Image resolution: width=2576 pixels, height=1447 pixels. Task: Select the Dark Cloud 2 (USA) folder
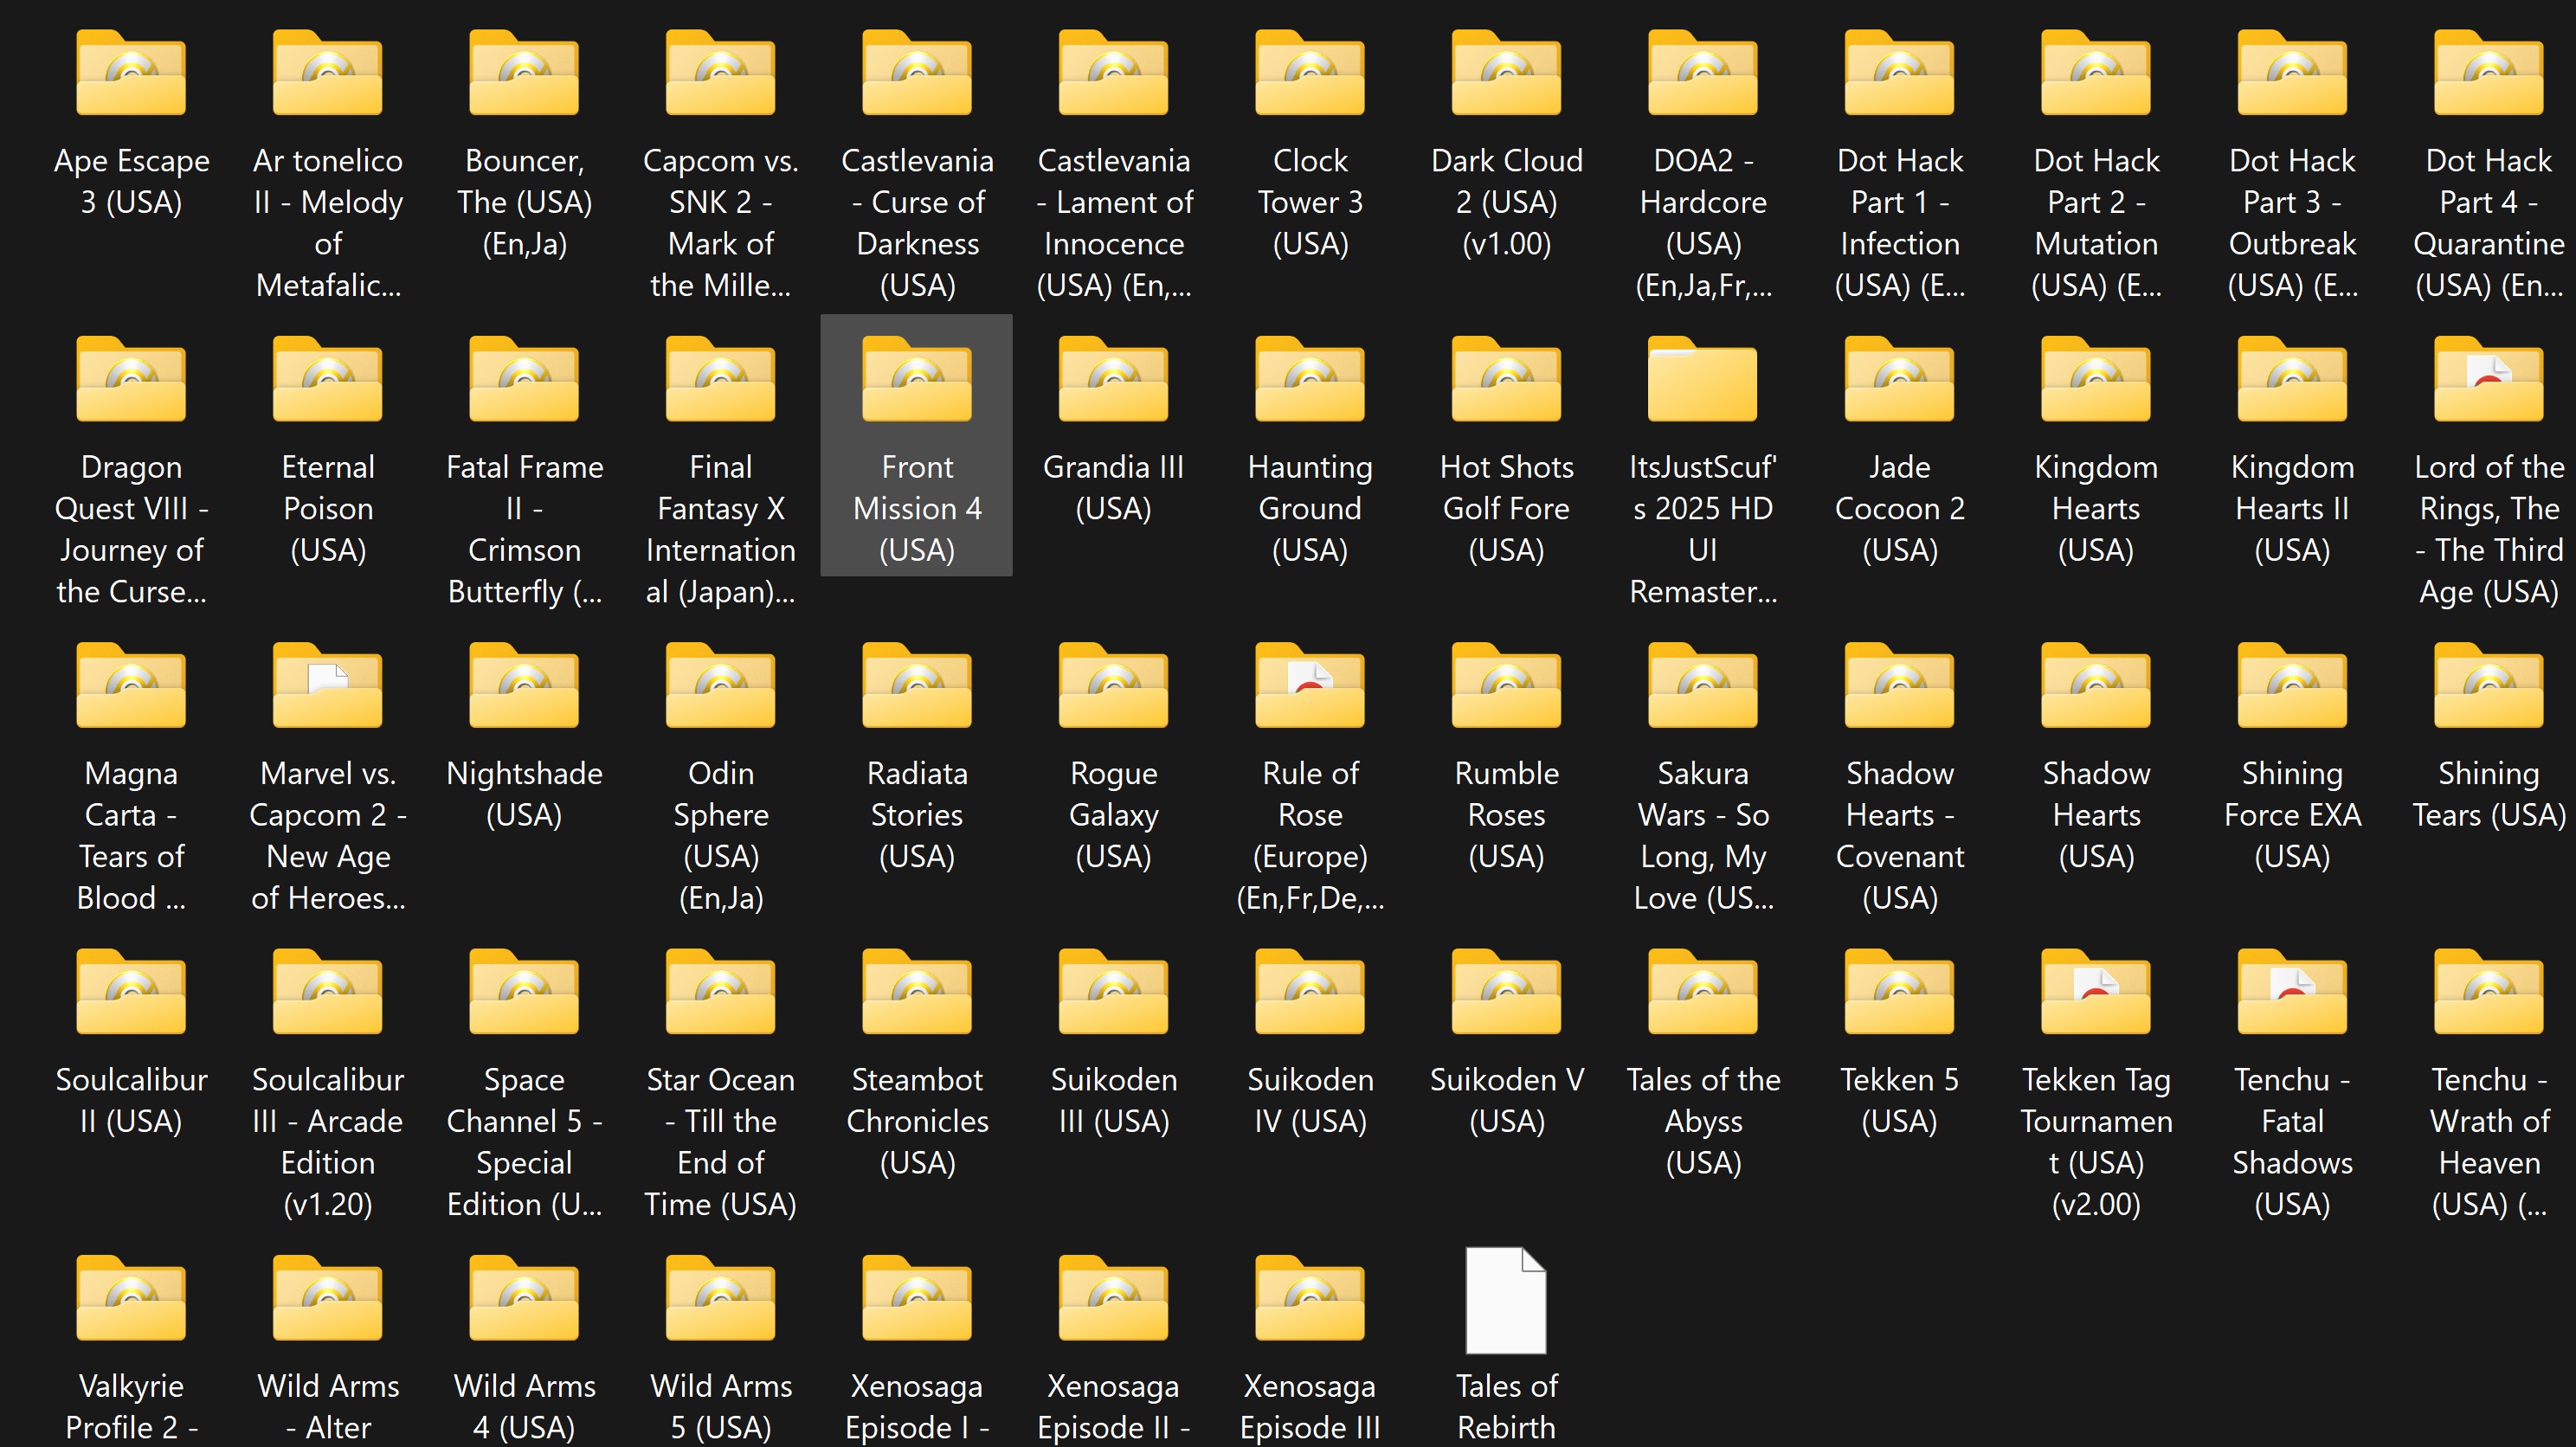coord(1507,72)
